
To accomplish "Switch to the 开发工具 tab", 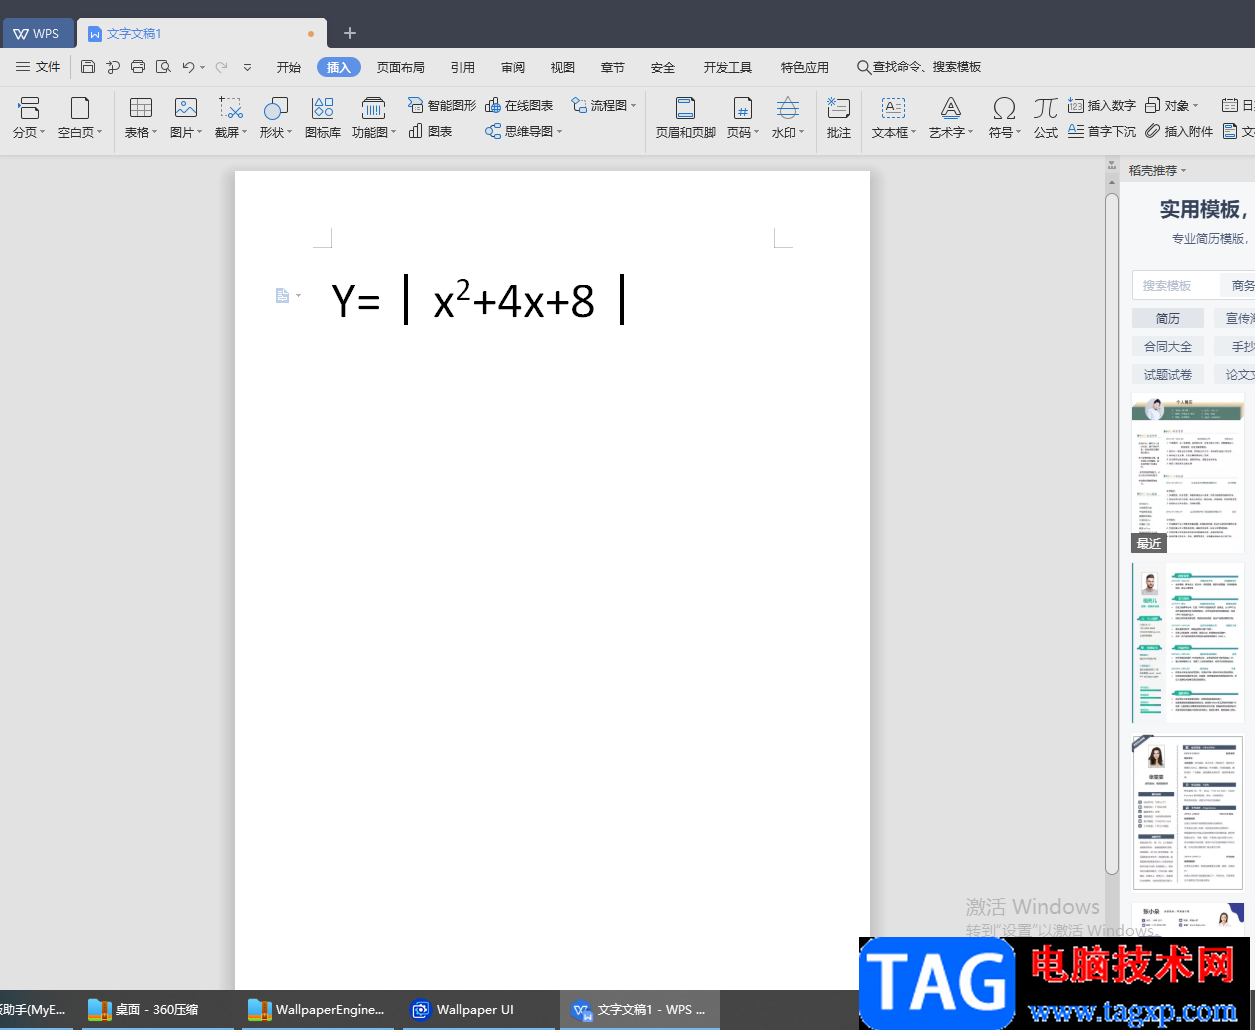I will (728, 67).
